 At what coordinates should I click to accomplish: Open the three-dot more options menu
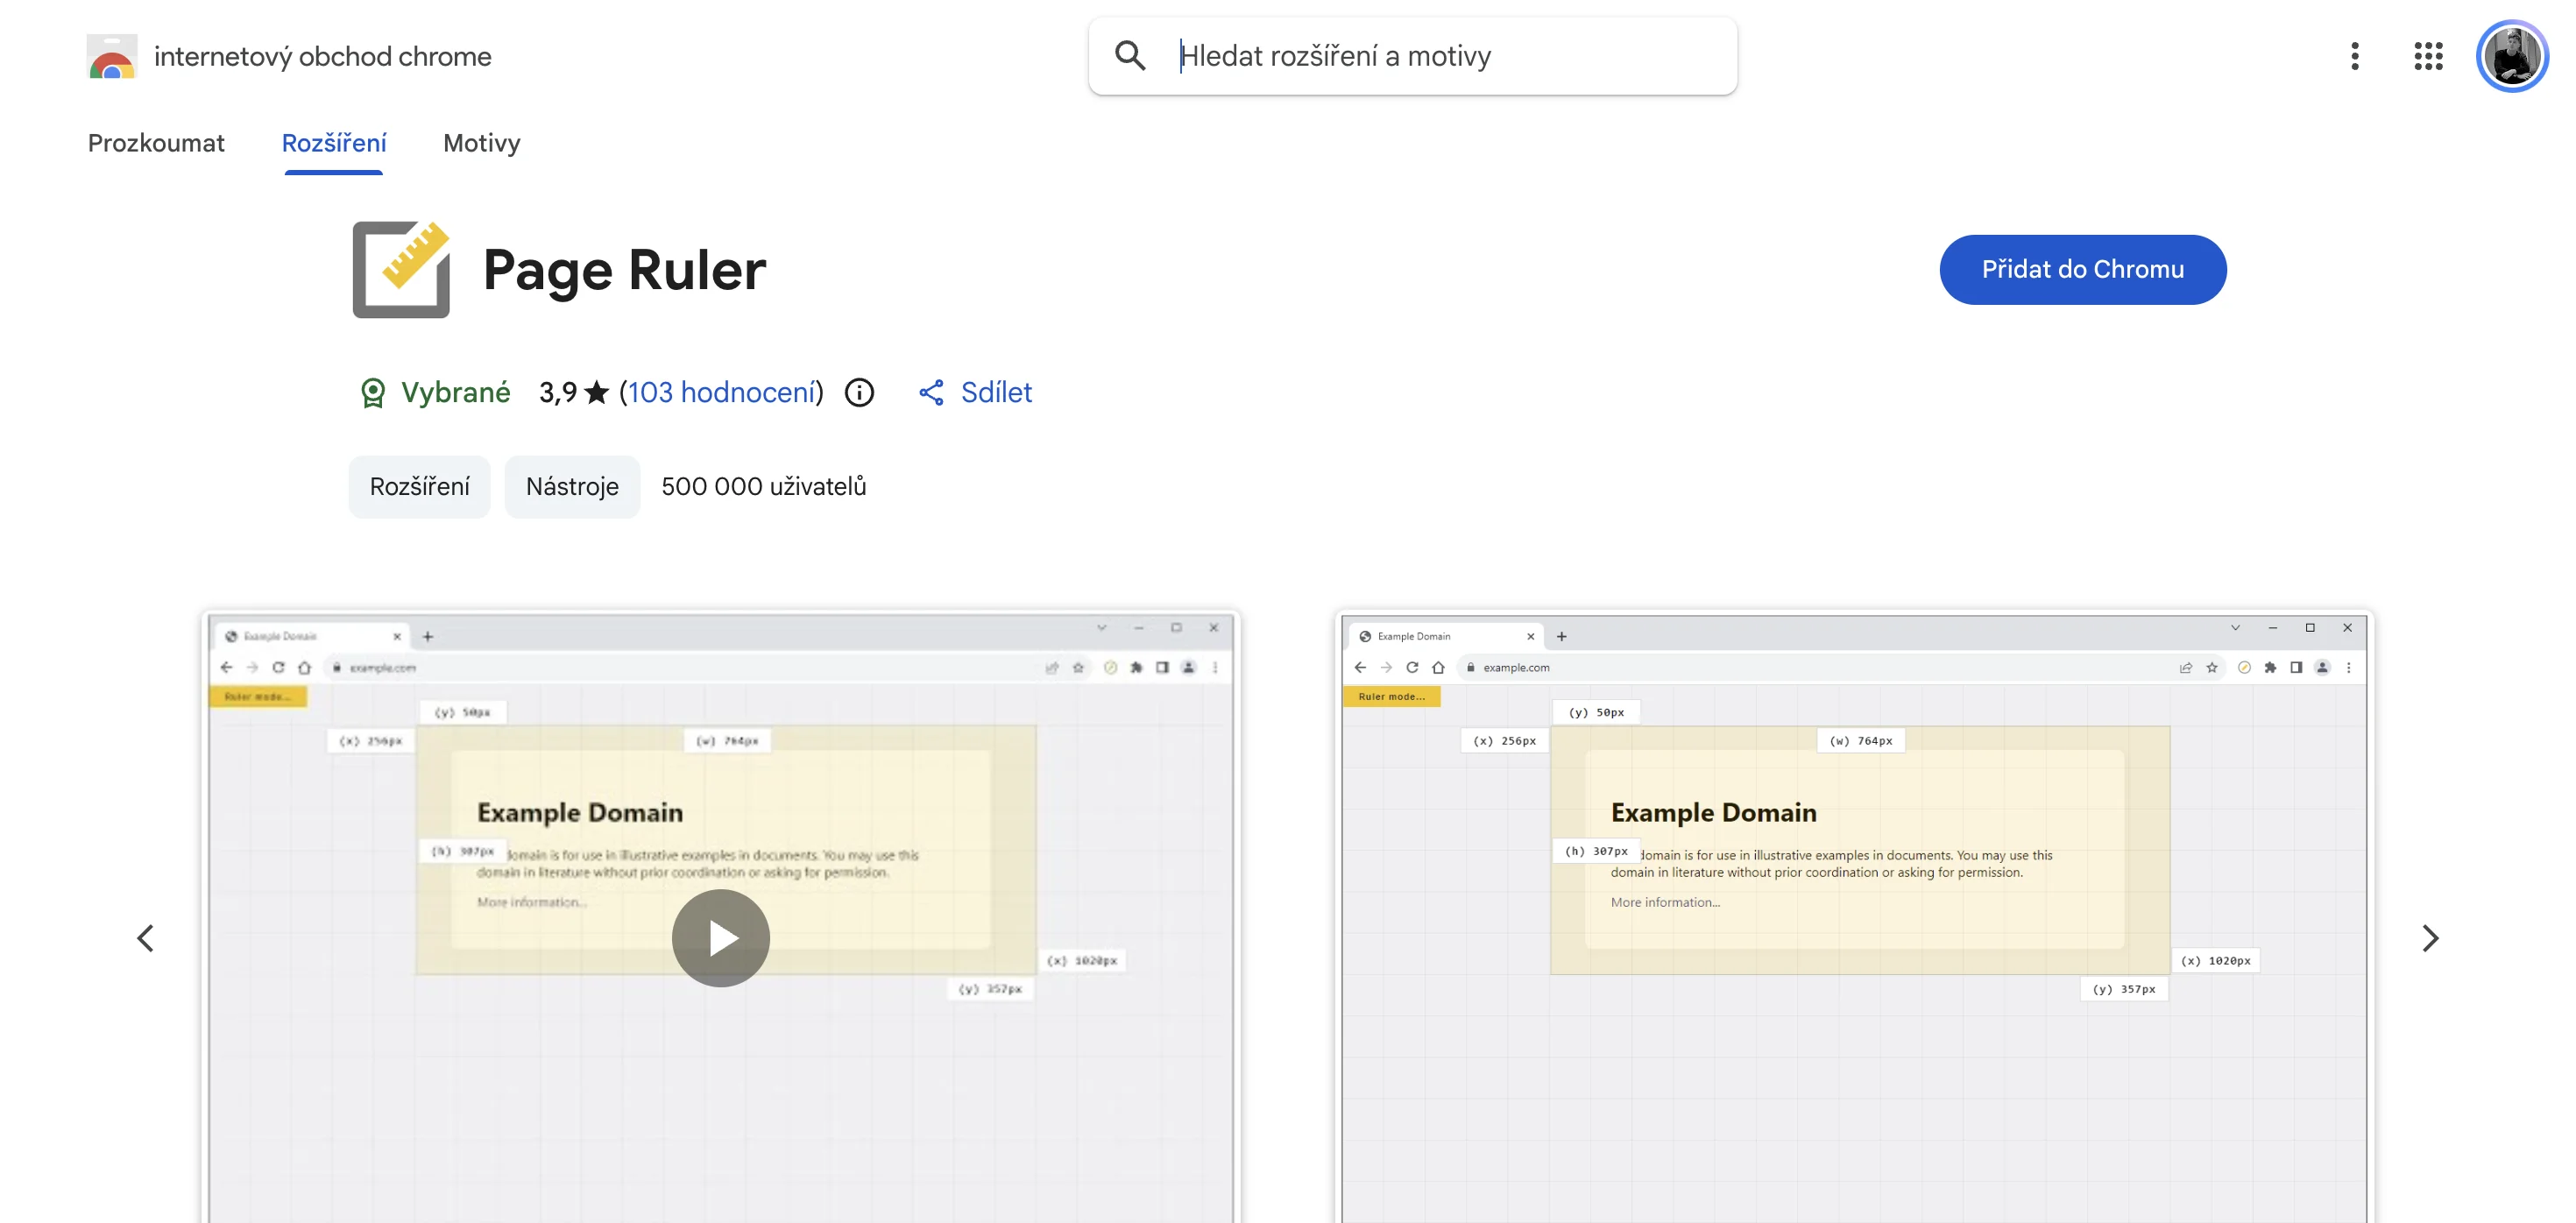pos(2354,56)
